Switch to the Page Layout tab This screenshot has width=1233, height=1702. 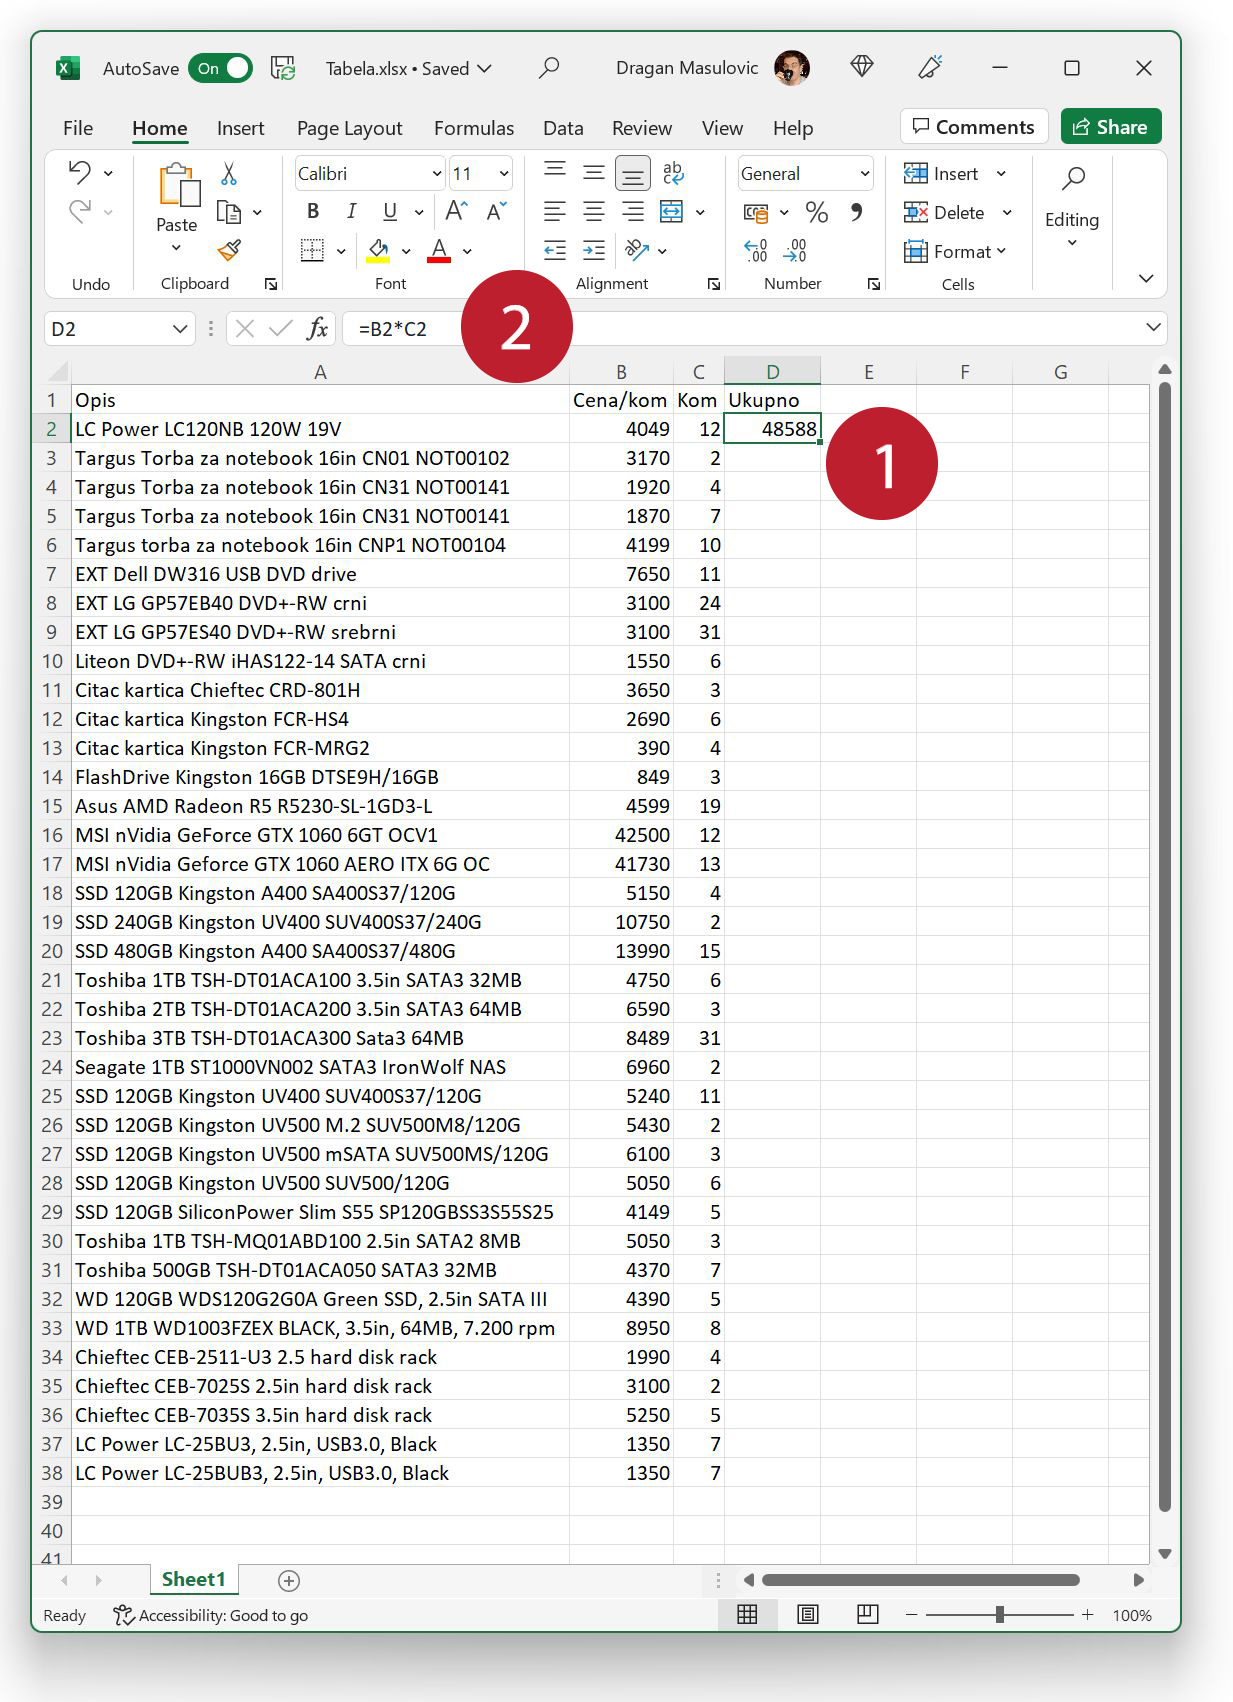(x=350, y=128)
